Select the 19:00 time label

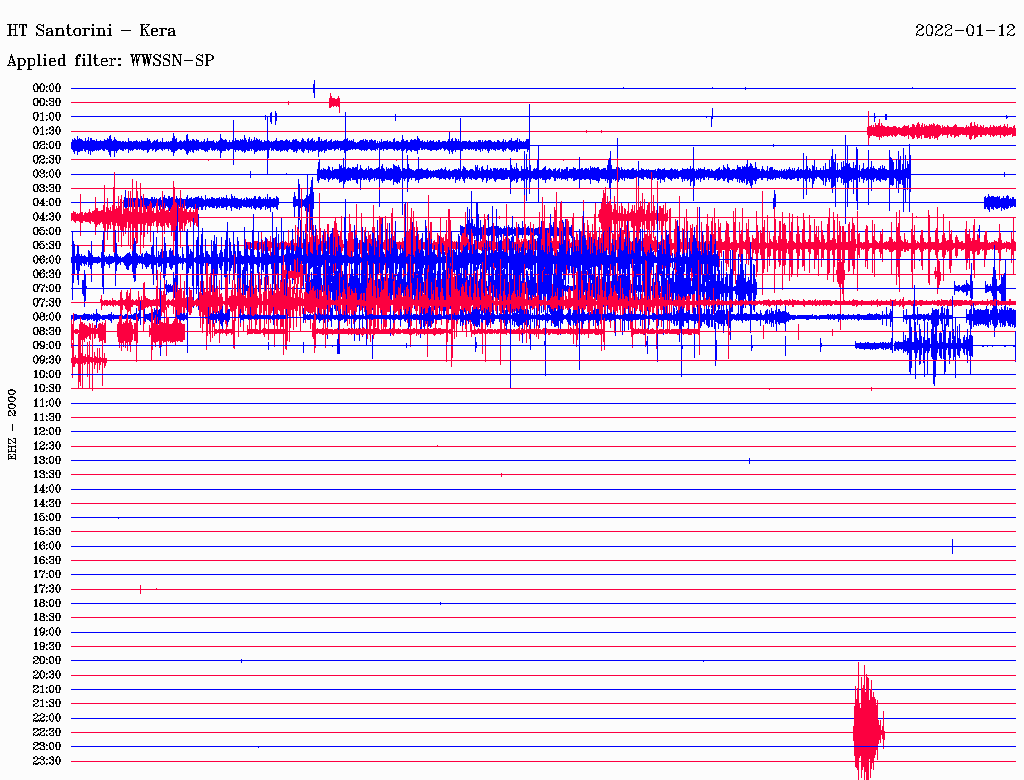tap(47, 632)
